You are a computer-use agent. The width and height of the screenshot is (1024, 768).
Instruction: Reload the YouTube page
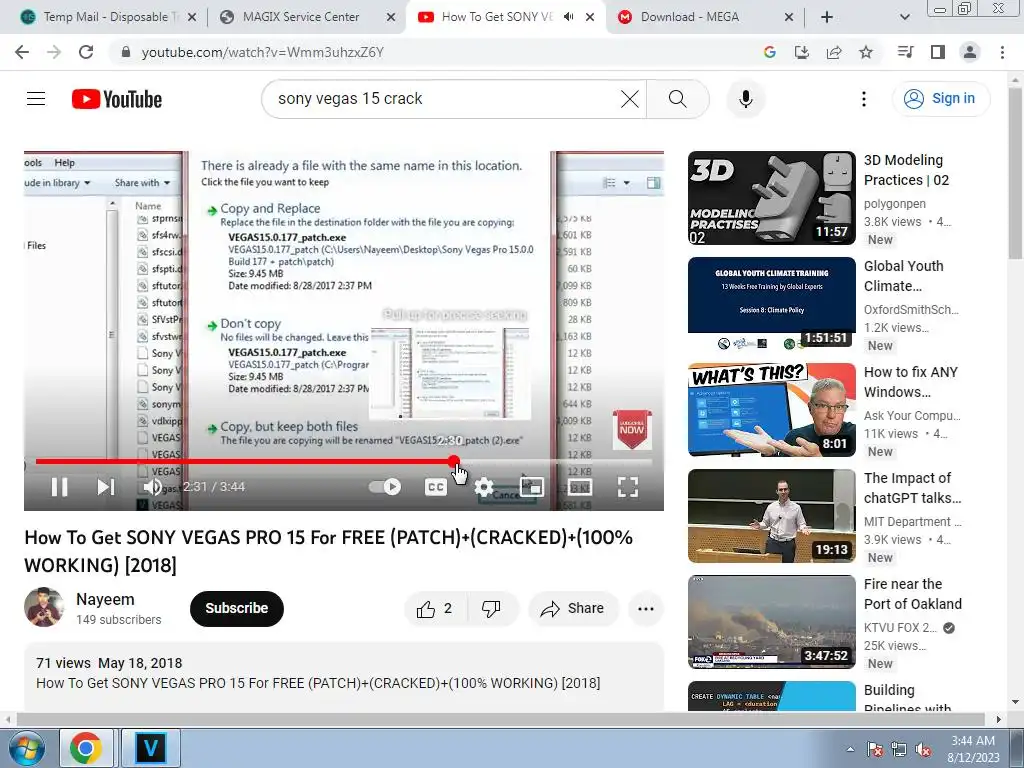(86, 52)
